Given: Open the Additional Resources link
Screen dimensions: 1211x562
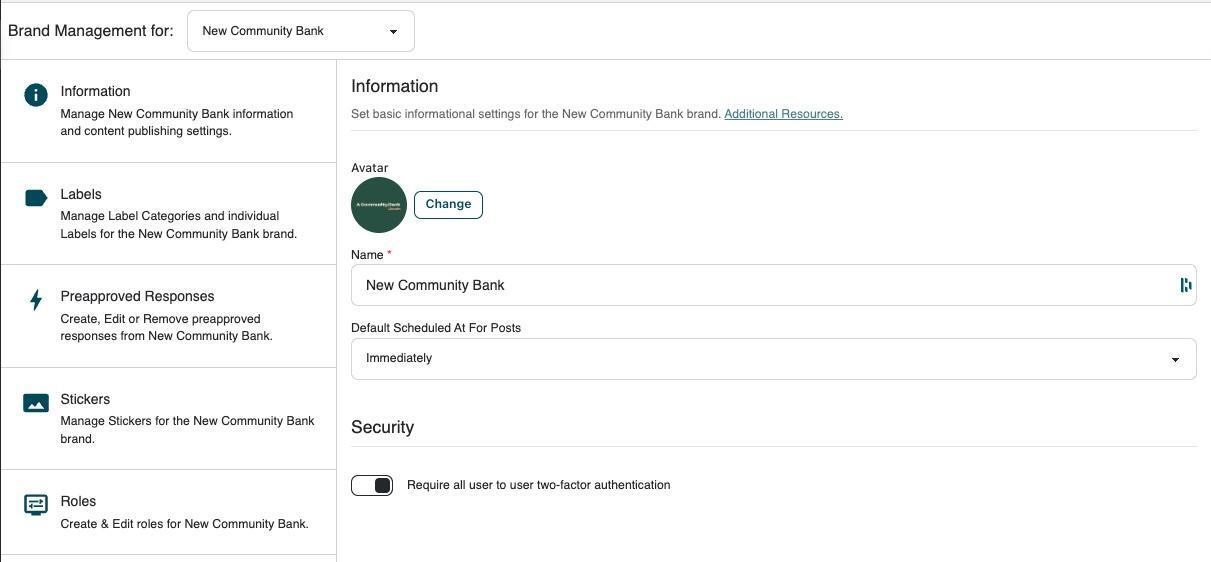Looking at the screenshot, I should (783, 114).
